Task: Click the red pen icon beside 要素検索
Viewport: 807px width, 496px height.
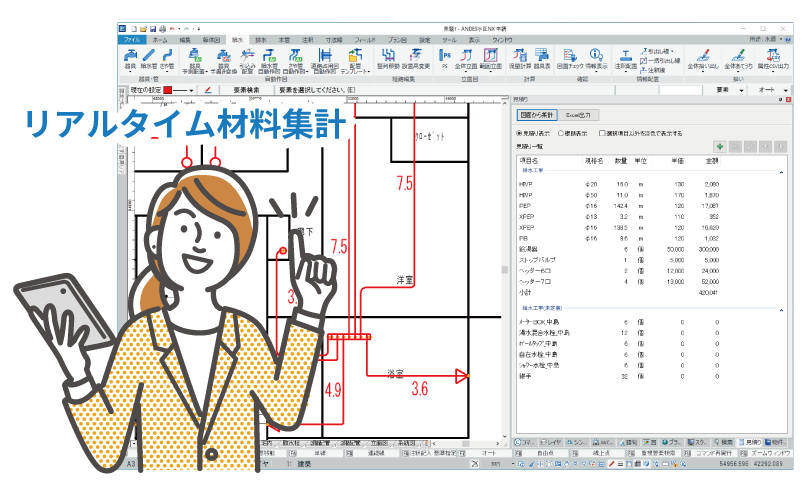Action: [208, 90]
